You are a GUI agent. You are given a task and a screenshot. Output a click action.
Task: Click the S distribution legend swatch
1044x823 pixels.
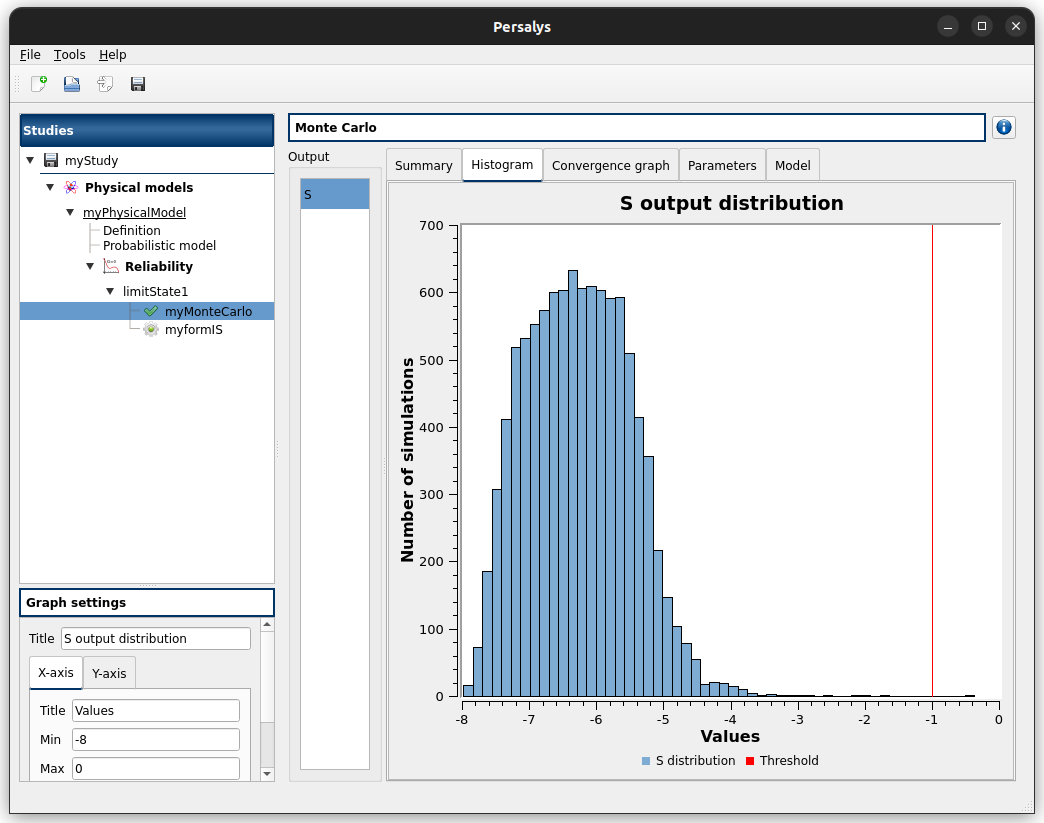(x=646, y=761)
